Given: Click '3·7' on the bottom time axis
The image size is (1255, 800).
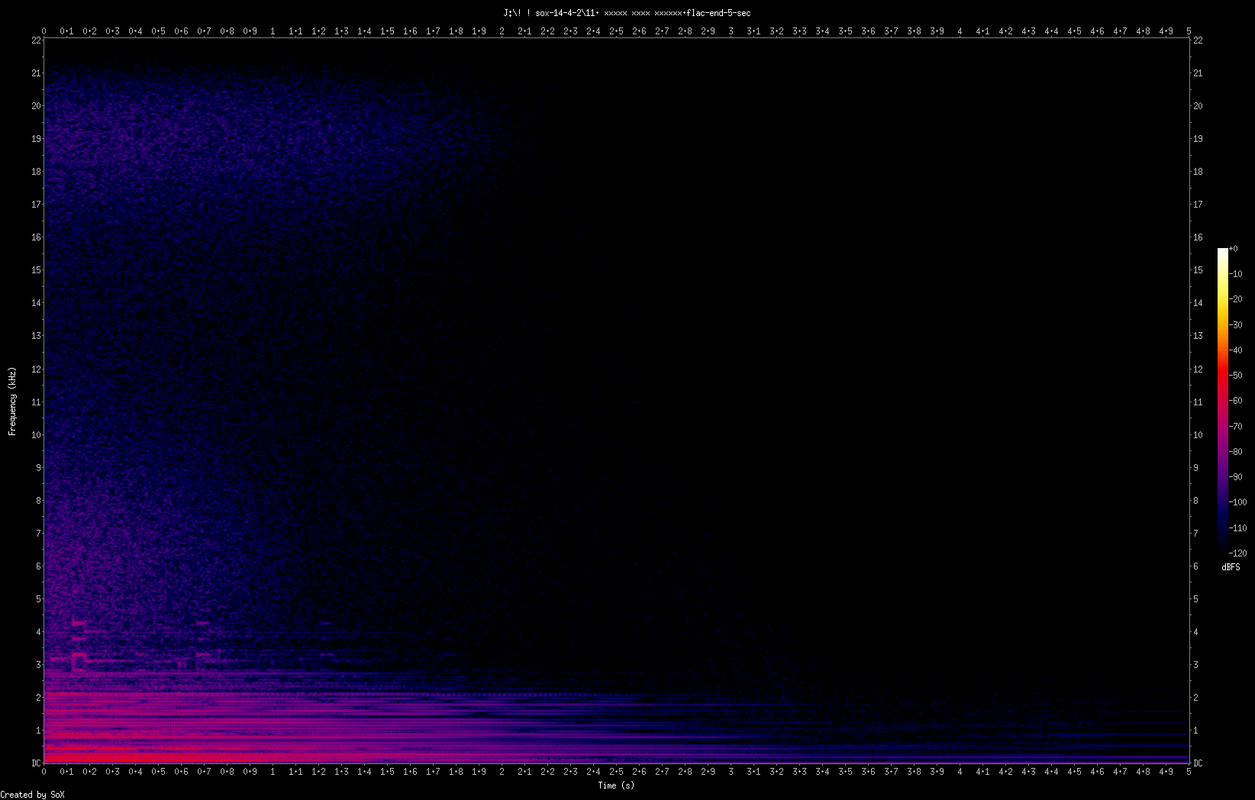Looking at the screenshot, I should click(891, 772).
